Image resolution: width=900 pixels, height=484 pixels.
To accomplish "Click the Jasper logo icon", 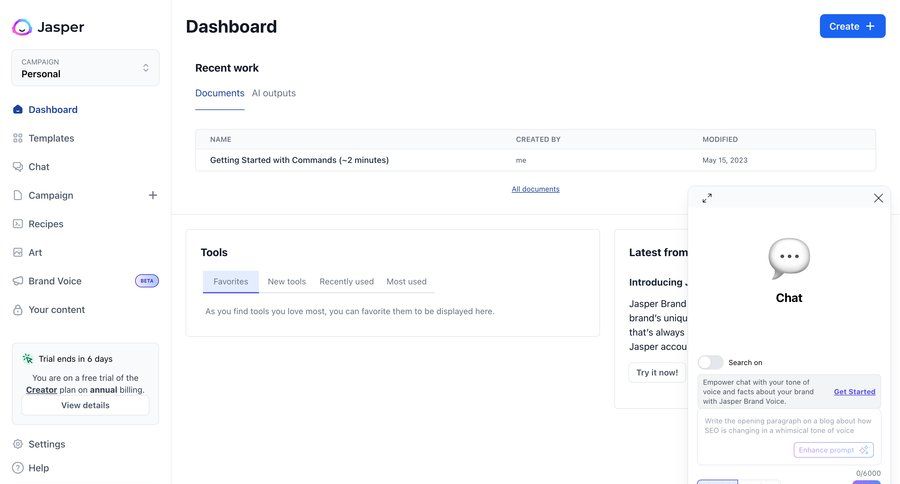I will (22, 27).
